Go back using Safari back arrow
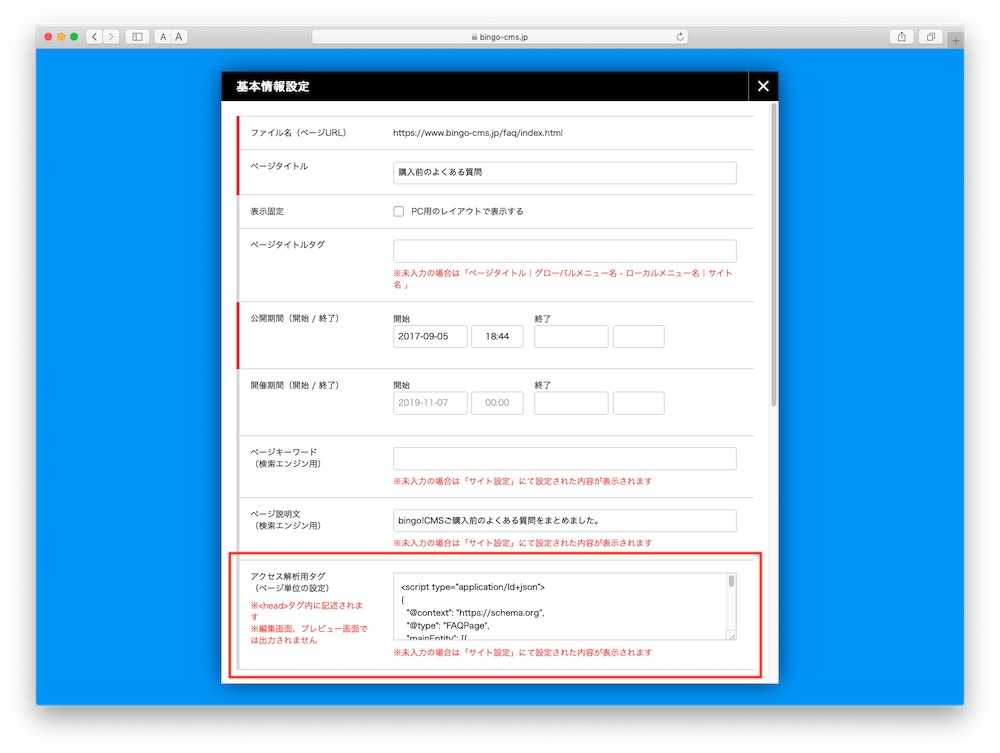 [94, 37]
